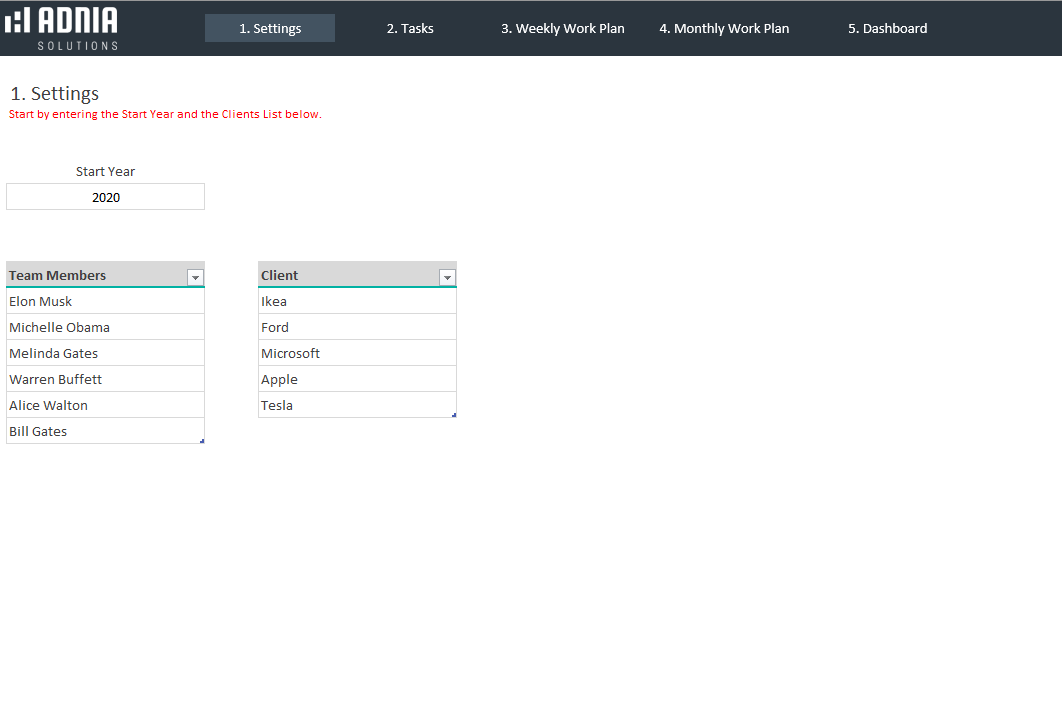This screenshot has height=706, width=1062.
Task: Open the Team Members filter dropdown
Action: pos(195,277)
